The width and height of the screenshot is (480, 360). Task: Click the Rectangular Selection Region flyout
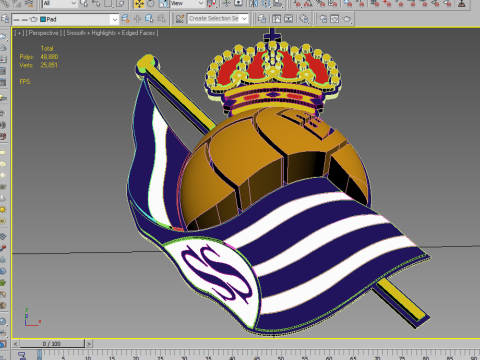[x=108, y=4]
